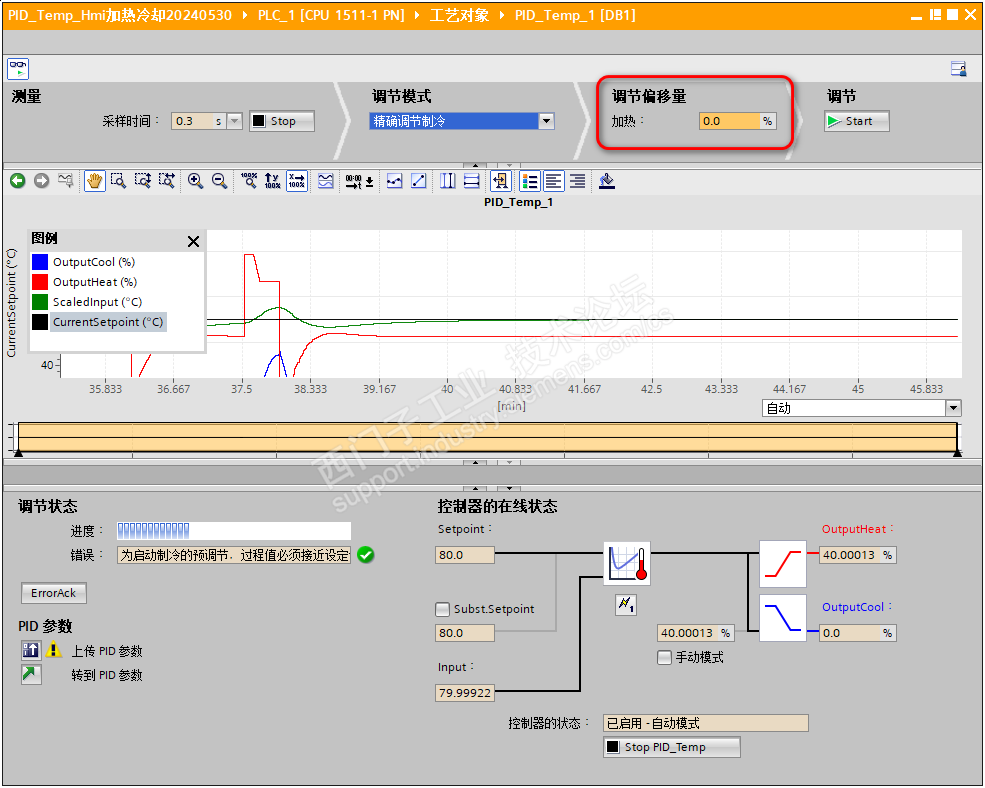Click the Start tuning button
This screenshot has height=788, width=985.
coord(856,121)
